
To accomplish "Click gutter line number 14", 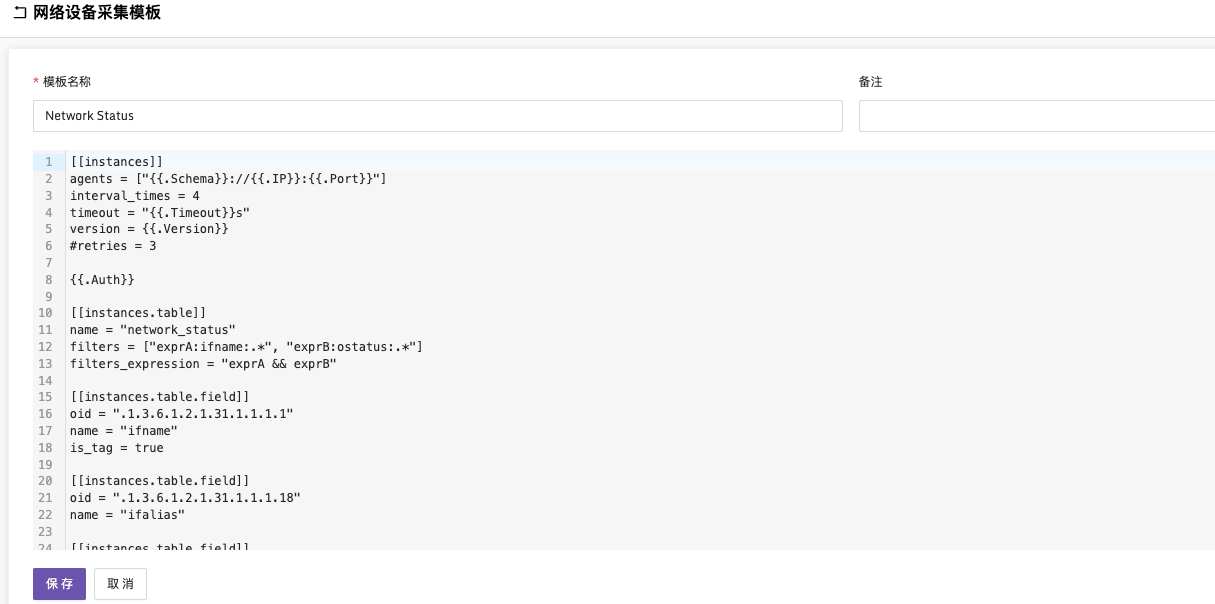I will point(45,381).
